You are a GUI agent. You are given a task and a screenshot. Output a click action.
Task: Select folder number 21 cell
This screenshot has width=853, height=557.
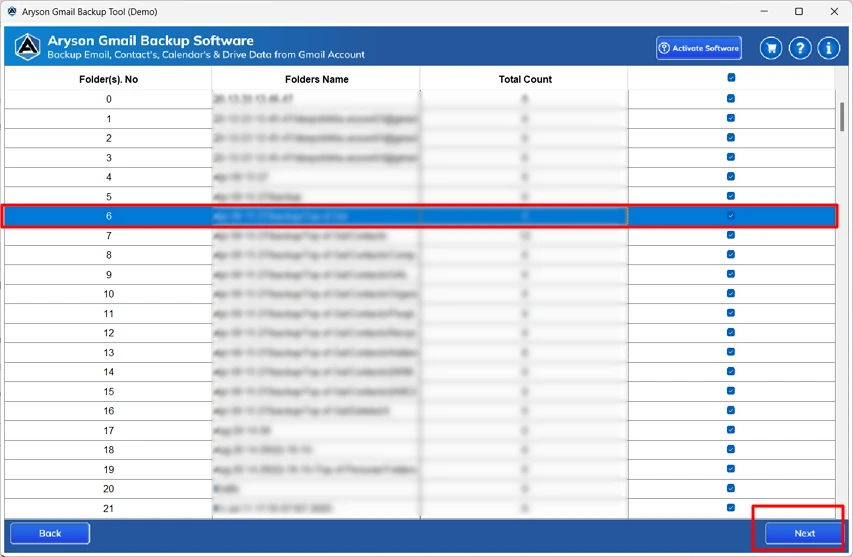(108, 509)
